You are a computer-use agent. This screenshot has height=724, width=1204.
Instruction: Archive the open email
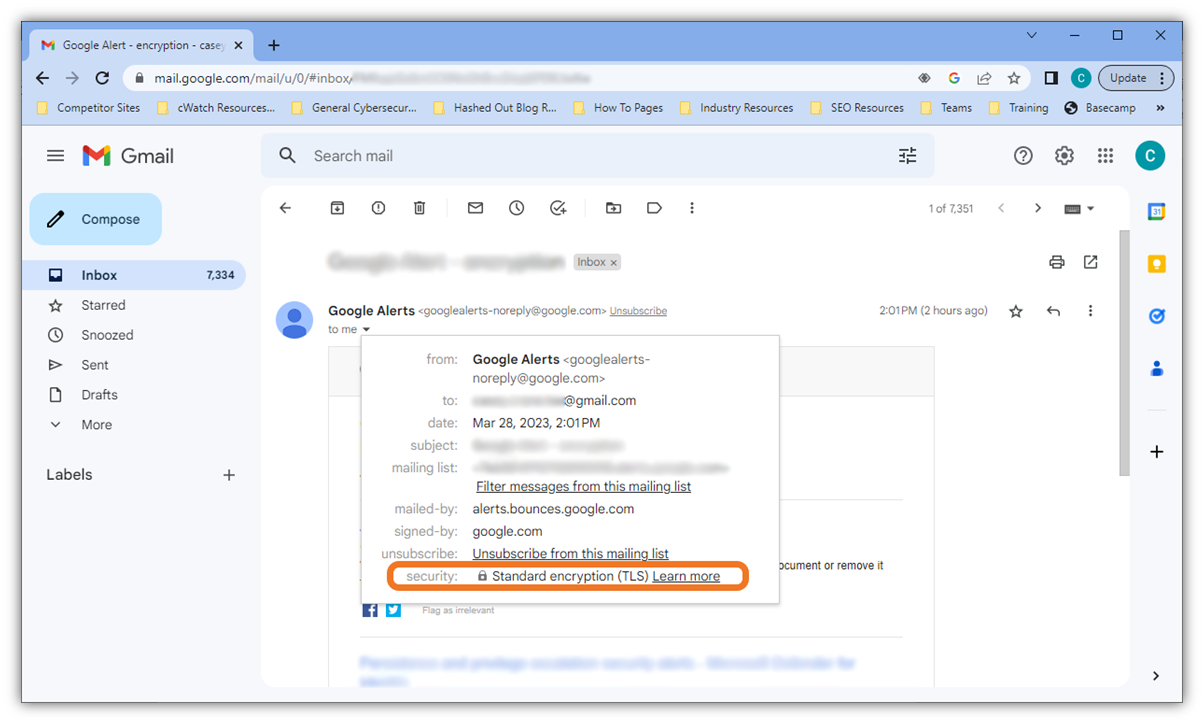(337, 207)
